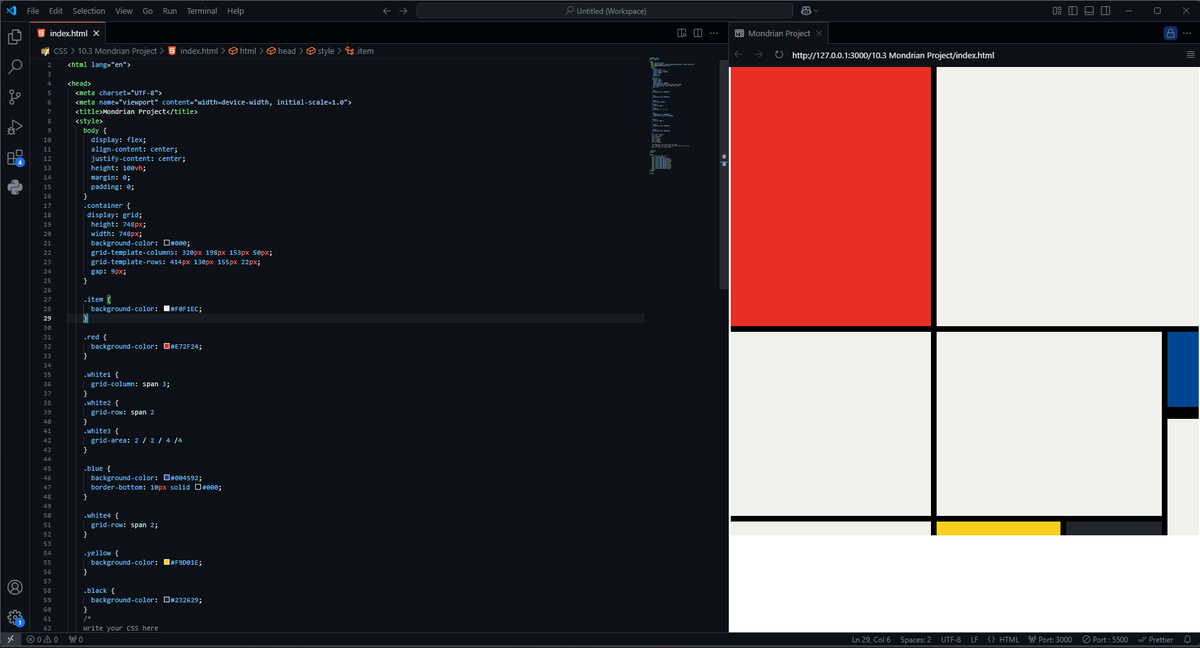Open the Edit menu
1200x648 pixels.
[x=56, y=10]
